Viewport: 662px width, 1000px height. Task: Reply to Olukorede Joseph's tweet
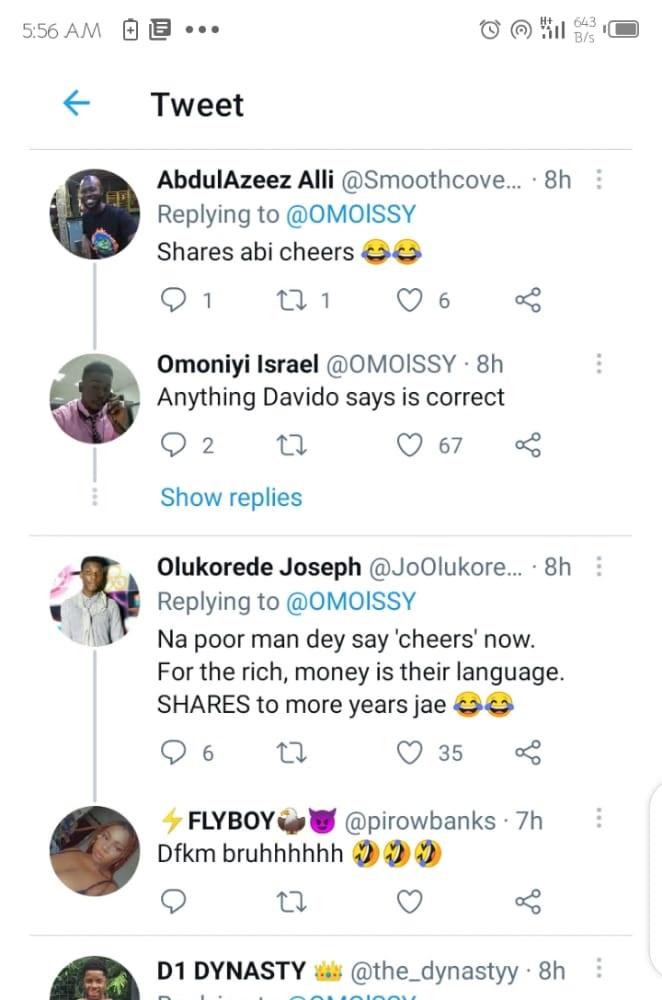[174, 753]
